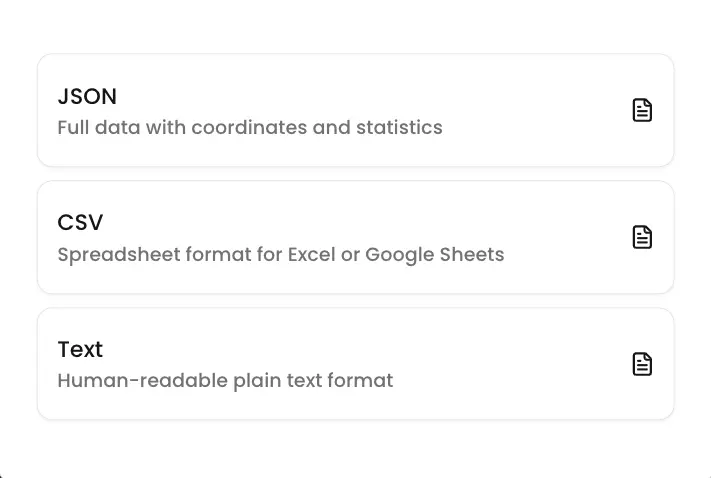Click "Full data with coordinates and statistics"

tap(250, 128)
